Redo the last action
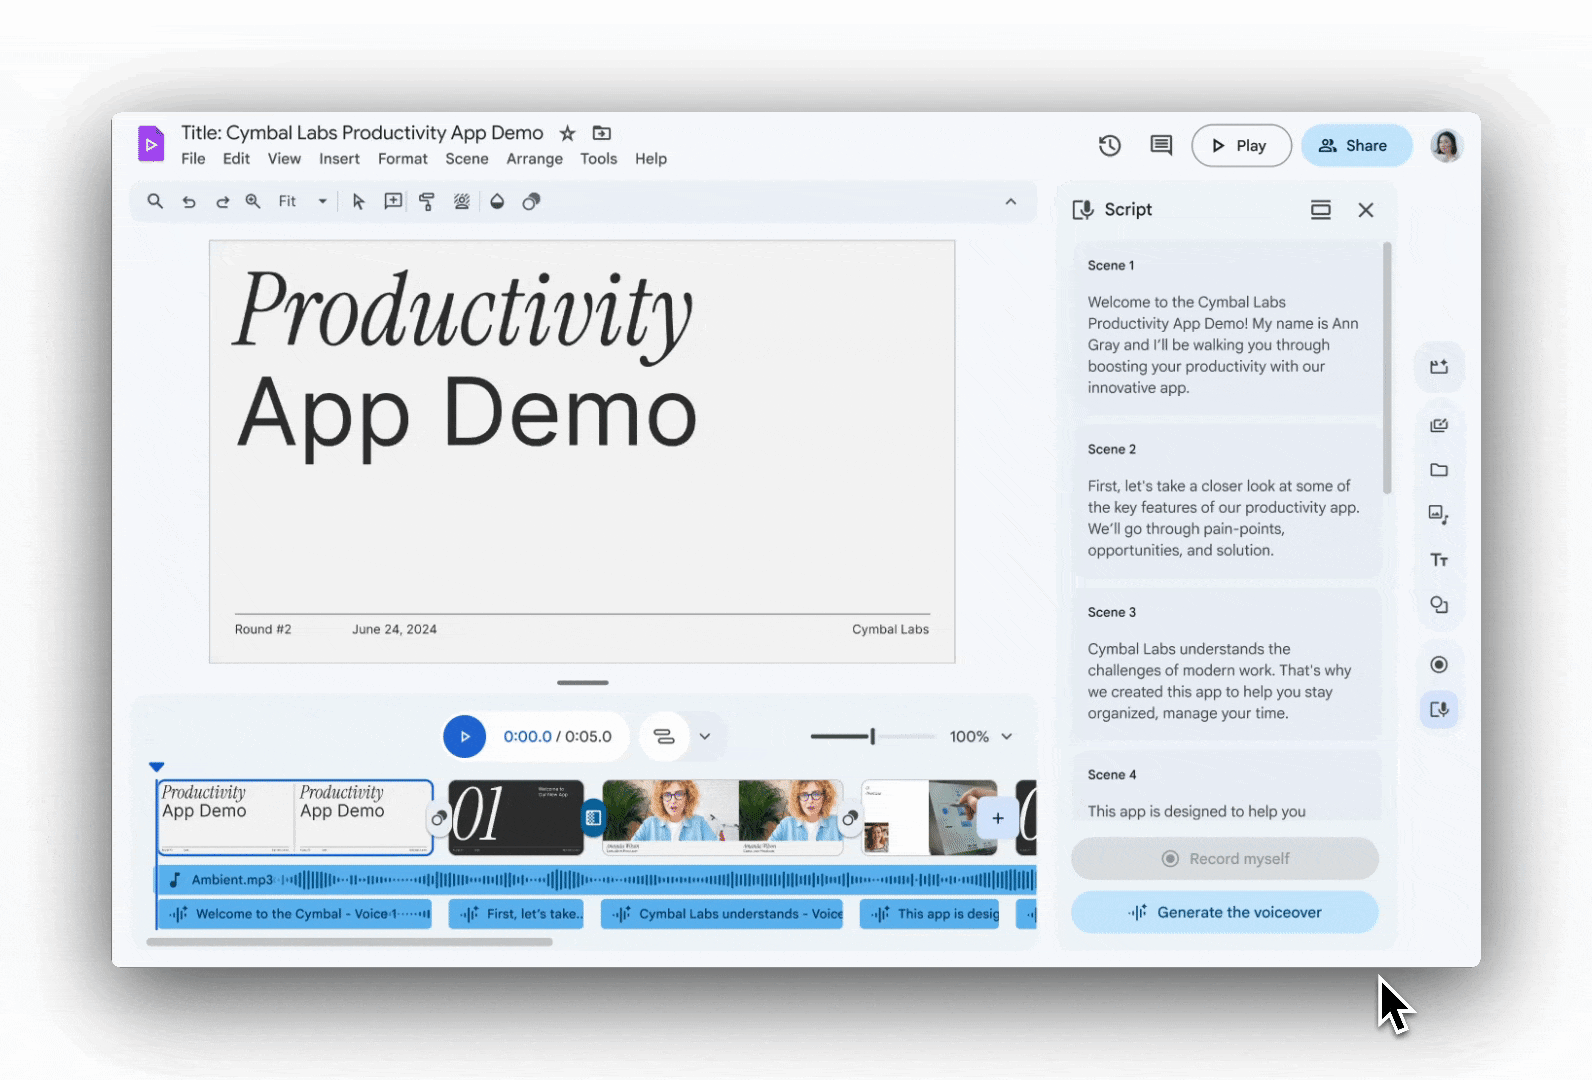The image size is (1592, 1080). coord(222,202)
